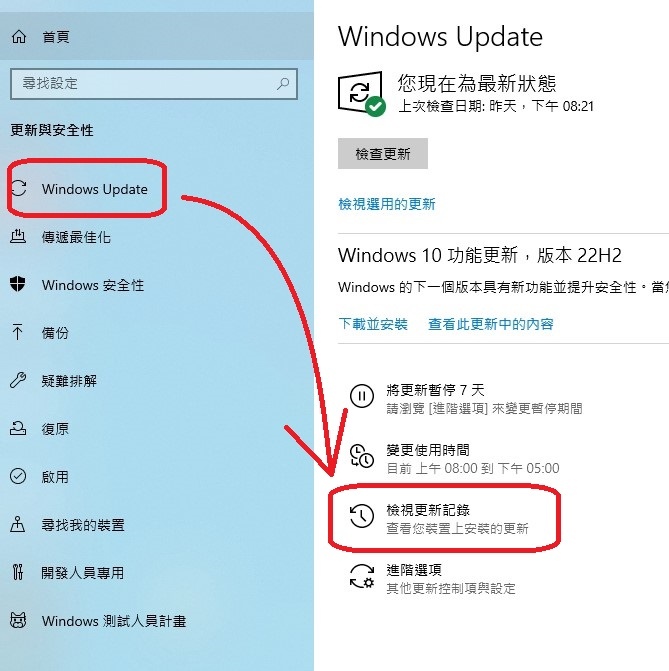Screen dimensions: 669x671
Task: Click the pause icon for 將更新暫停 7 天
Action: [x=362, y=396]
